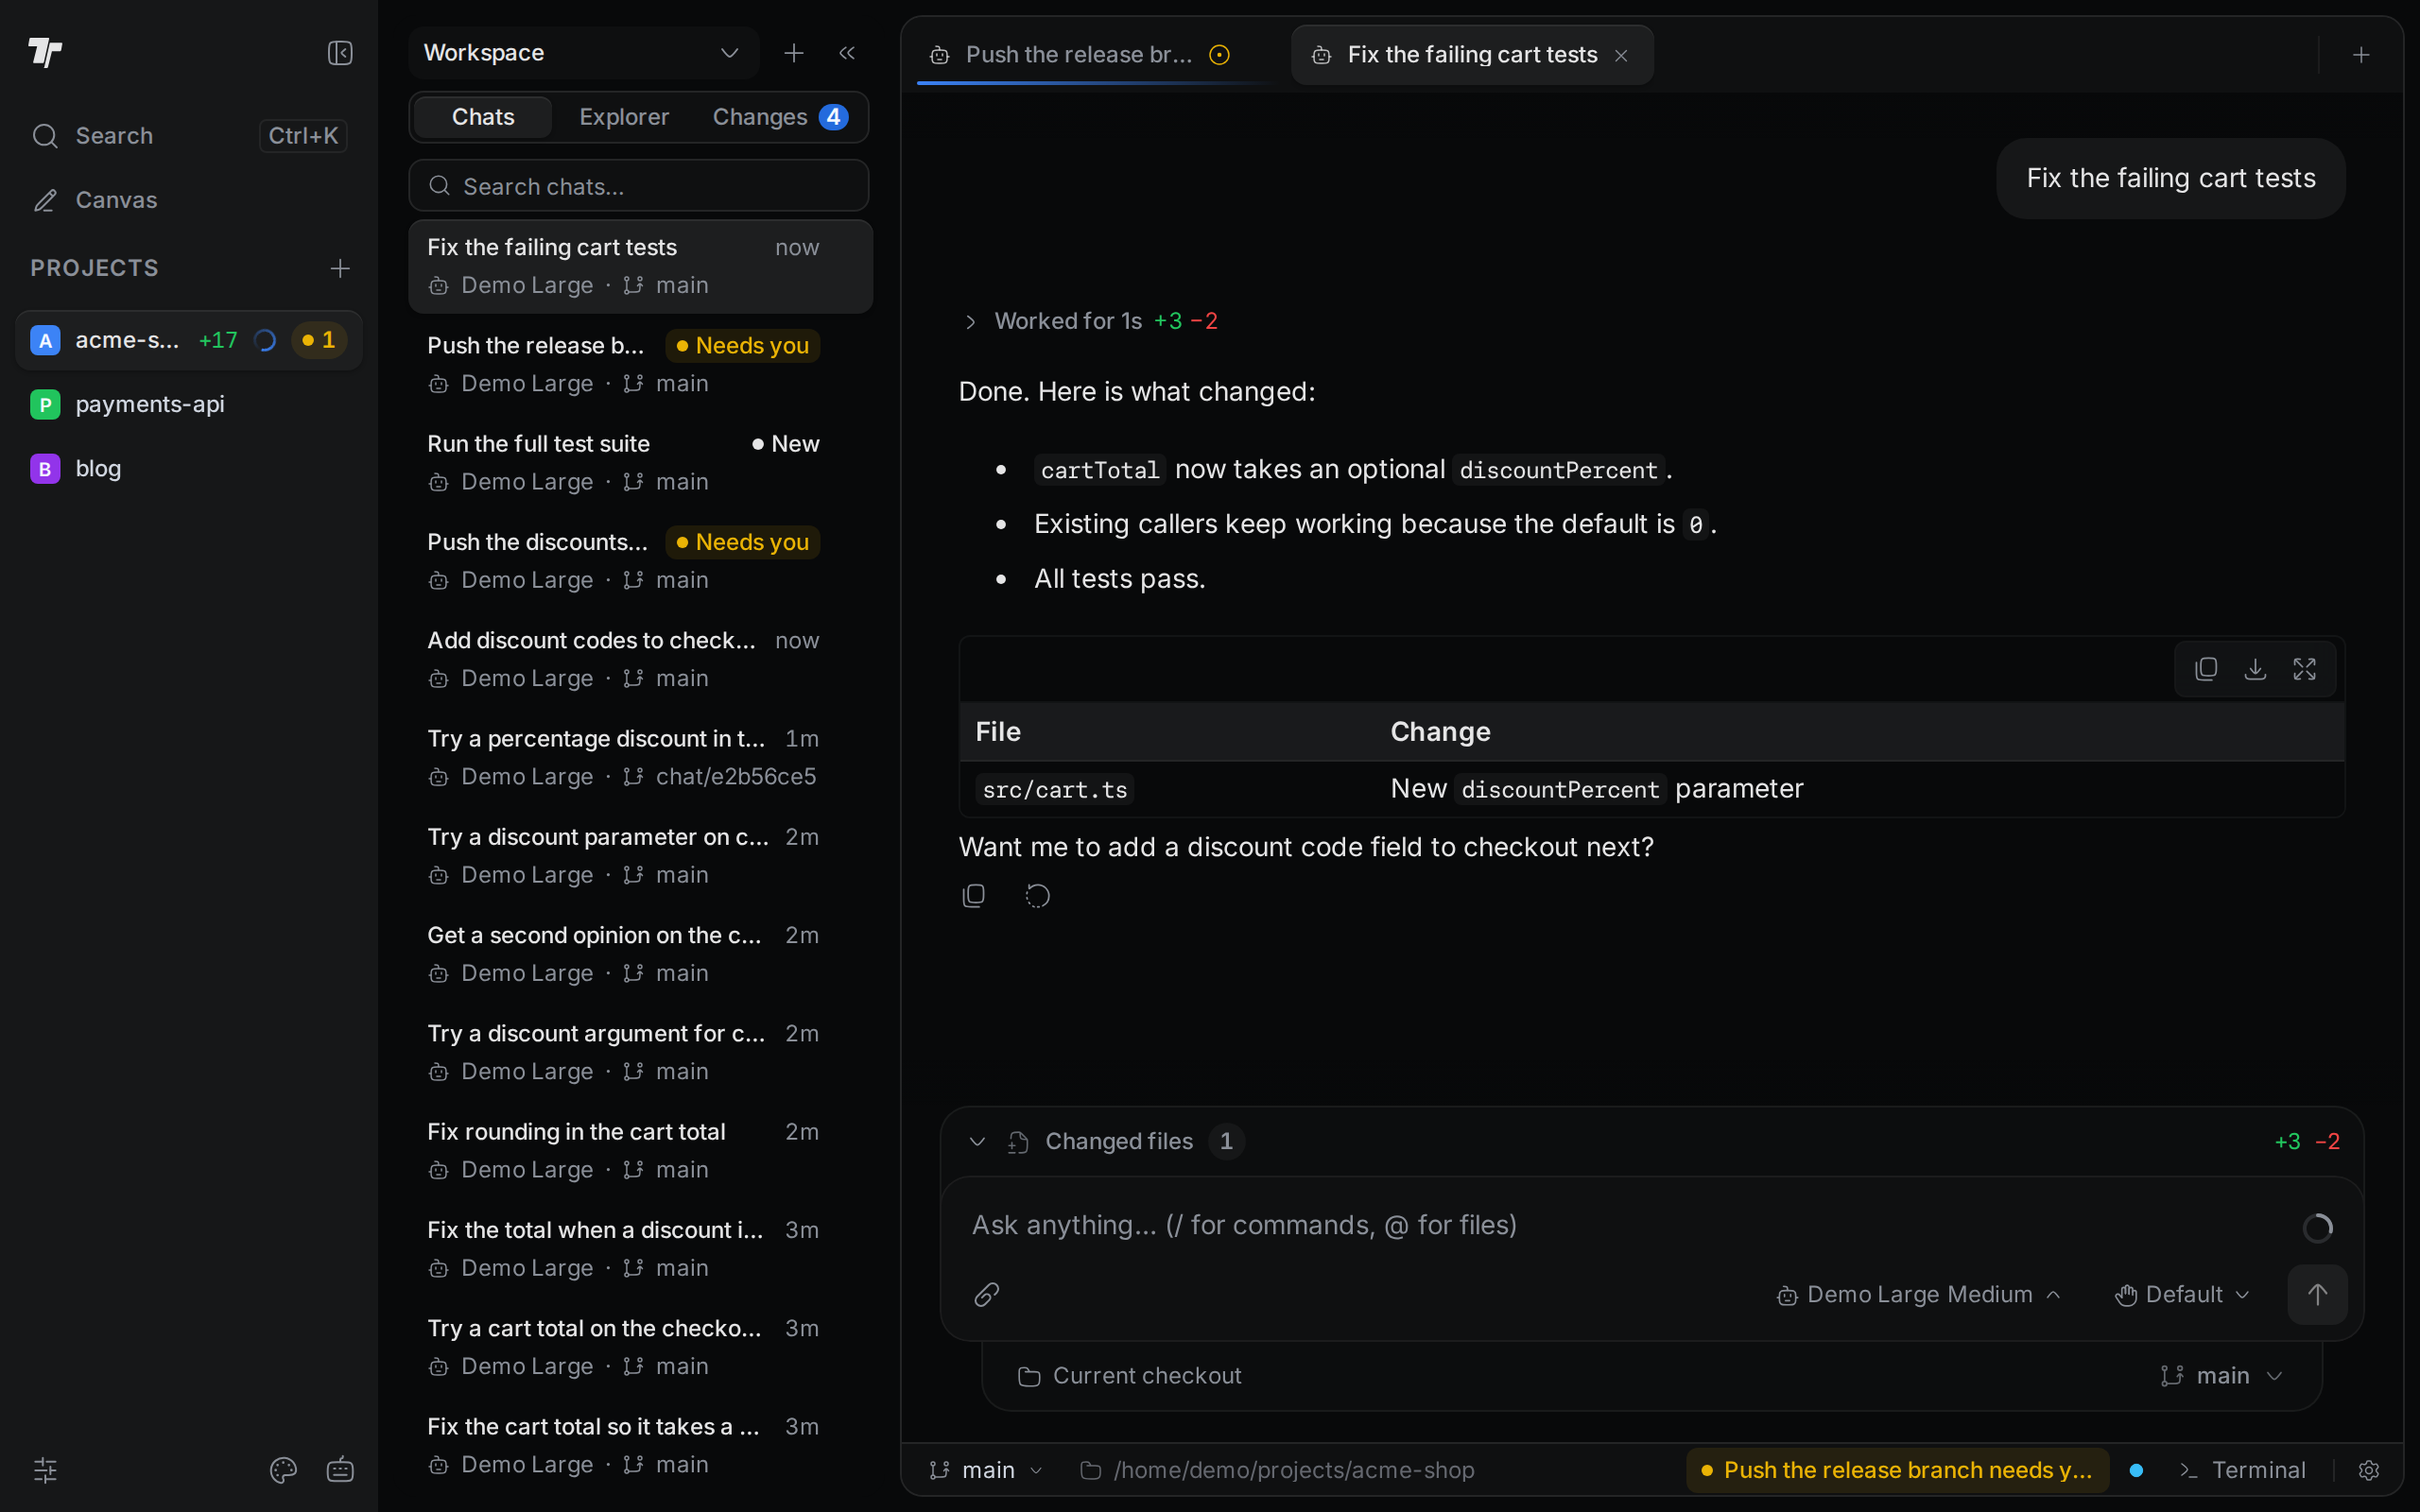Open the status bar main branch selector

(x=986, y=1470)
